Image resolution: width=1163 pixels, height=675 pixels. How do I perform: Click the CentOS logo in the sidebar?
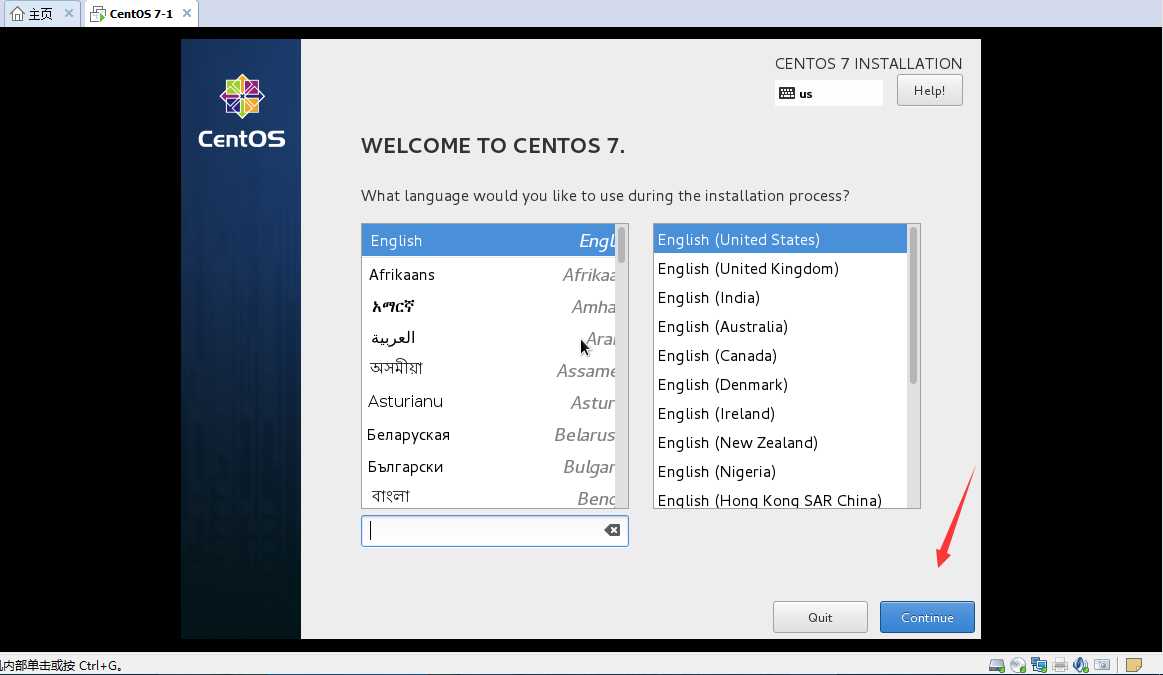(241, 111)
